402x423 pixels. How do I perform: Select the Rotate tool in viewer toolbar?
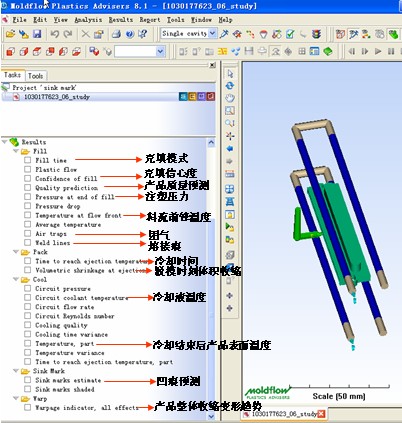230,86
